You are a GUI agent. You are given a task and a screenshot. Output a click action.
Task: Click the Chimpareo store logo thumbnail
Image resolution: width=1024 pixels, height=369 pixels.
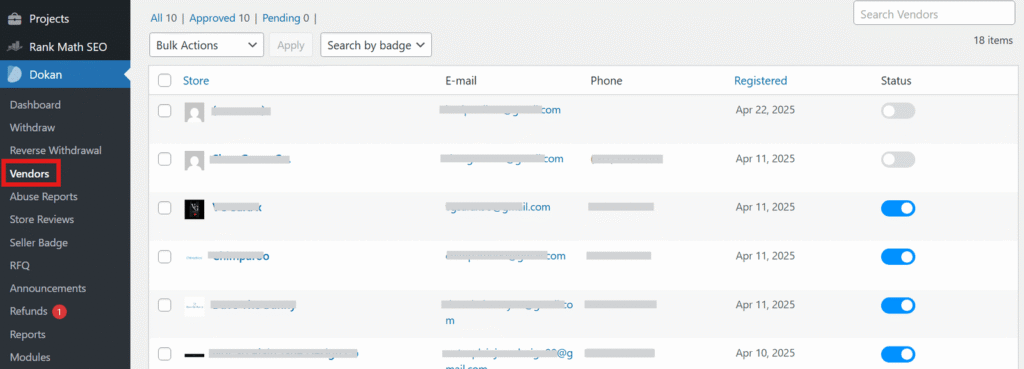[195, 257]
